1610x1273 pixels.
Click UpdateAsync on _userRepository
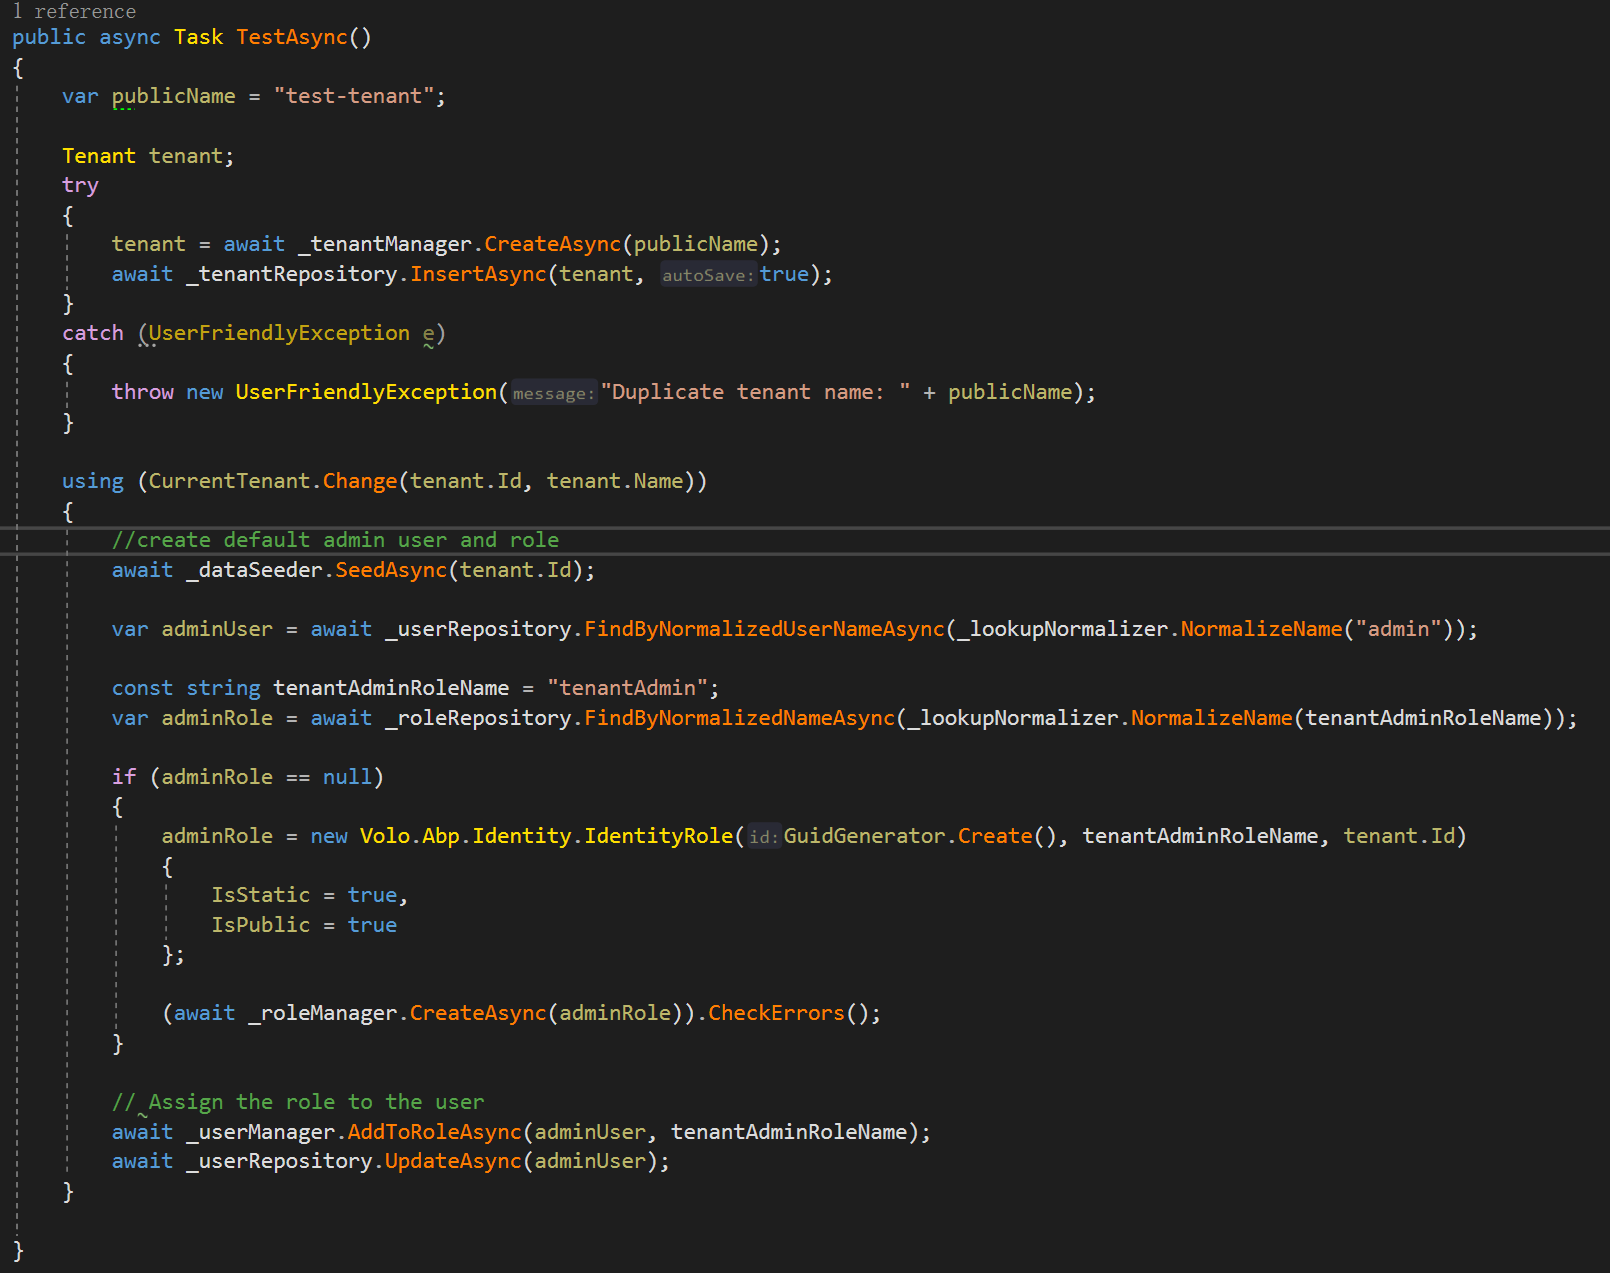(451, 1160)
